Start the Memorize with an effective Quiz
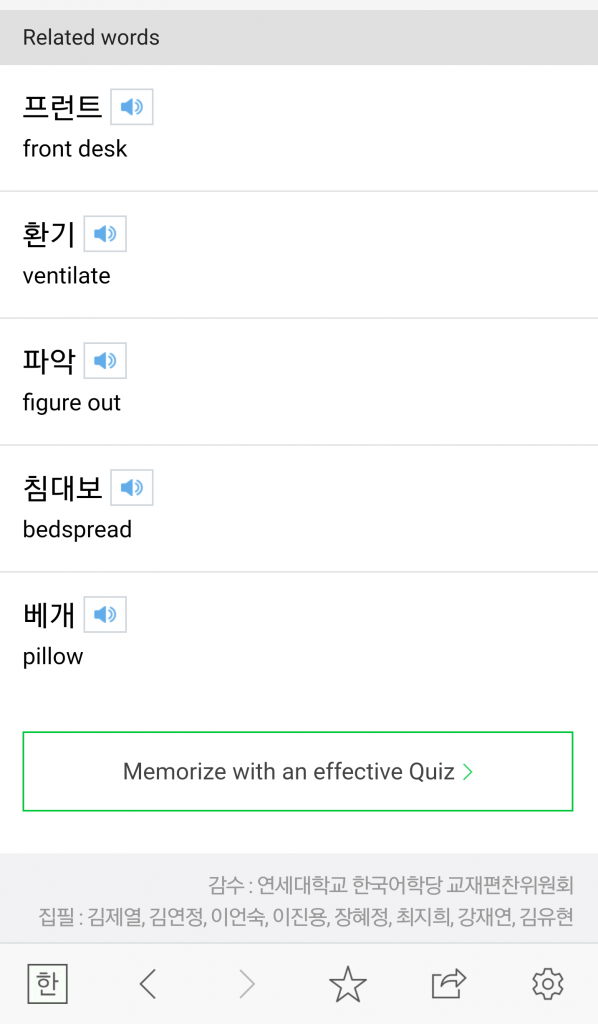 click(x=298, y=771)
